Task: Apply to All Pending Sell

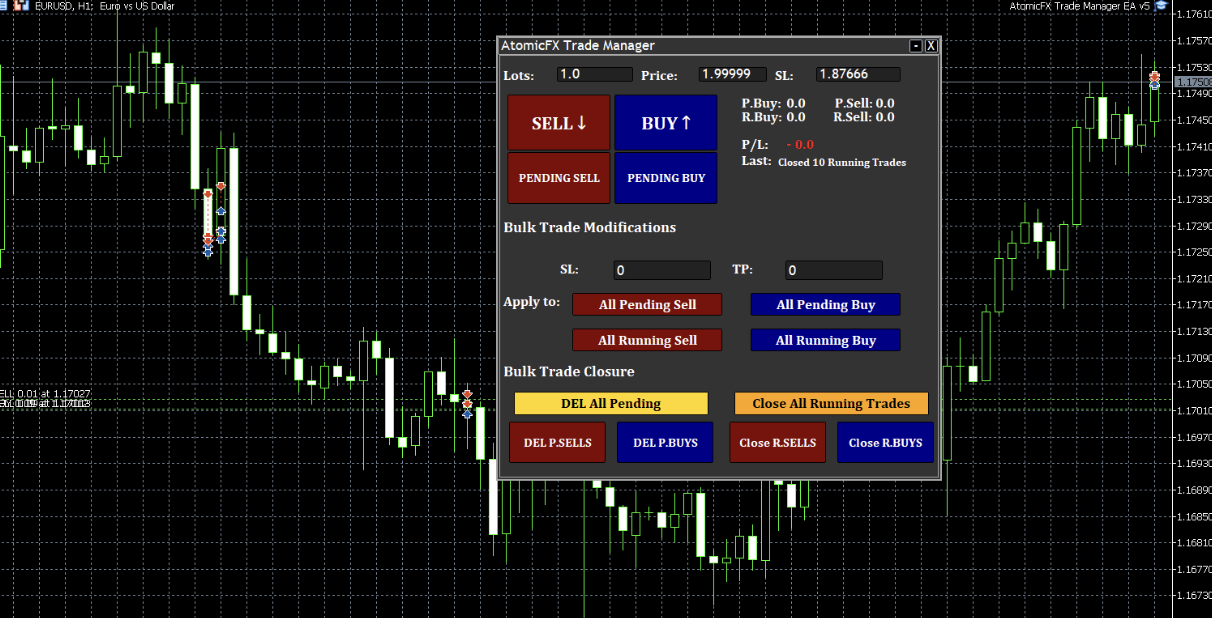Action: point(647,304)
